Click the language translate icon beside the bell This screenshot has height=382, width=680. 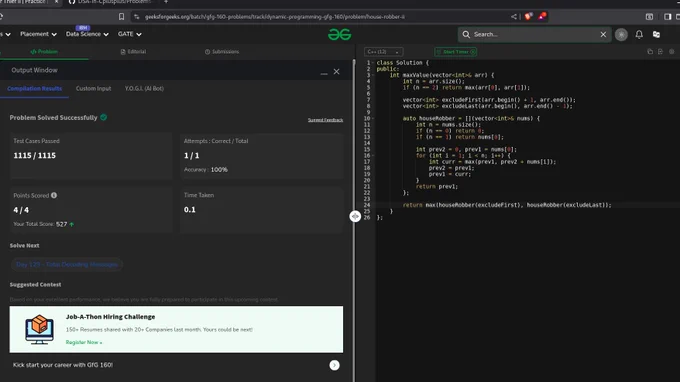point(656,34)
